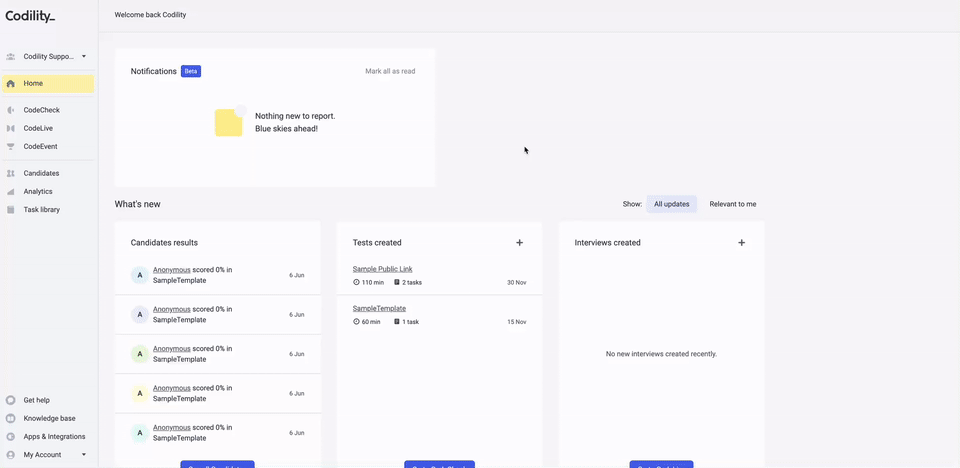960x468 pixels.
Task: Show updates Relevant to me
Action: click(733, 204)
